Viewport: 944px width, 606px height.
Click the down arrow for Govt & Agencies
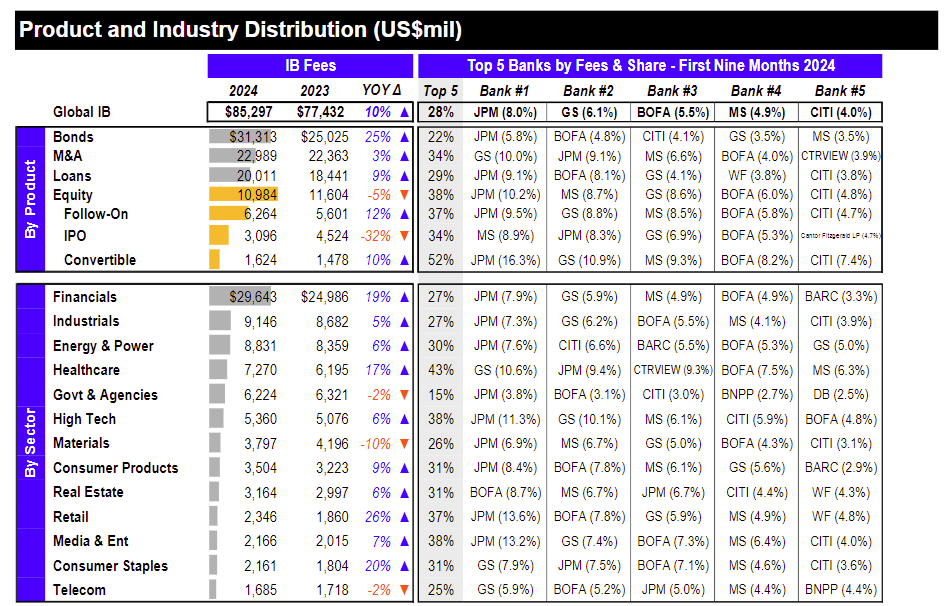click(x=404, y=395)
